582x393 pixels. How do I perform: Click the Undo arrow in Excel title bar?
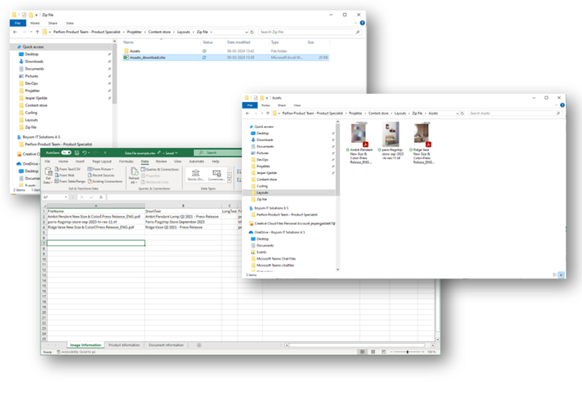(x=85, y=153)
